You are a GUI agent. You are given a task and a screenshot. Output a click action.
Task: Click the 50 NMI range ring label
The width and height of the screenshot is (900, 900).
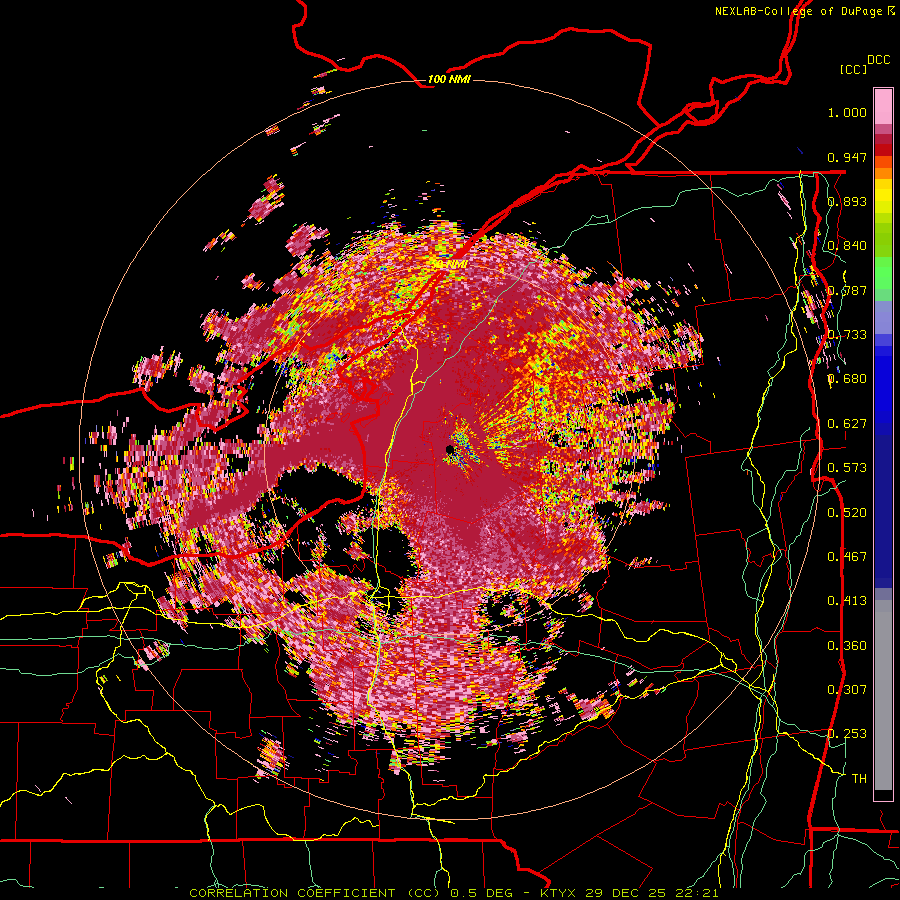coord(449,265)
